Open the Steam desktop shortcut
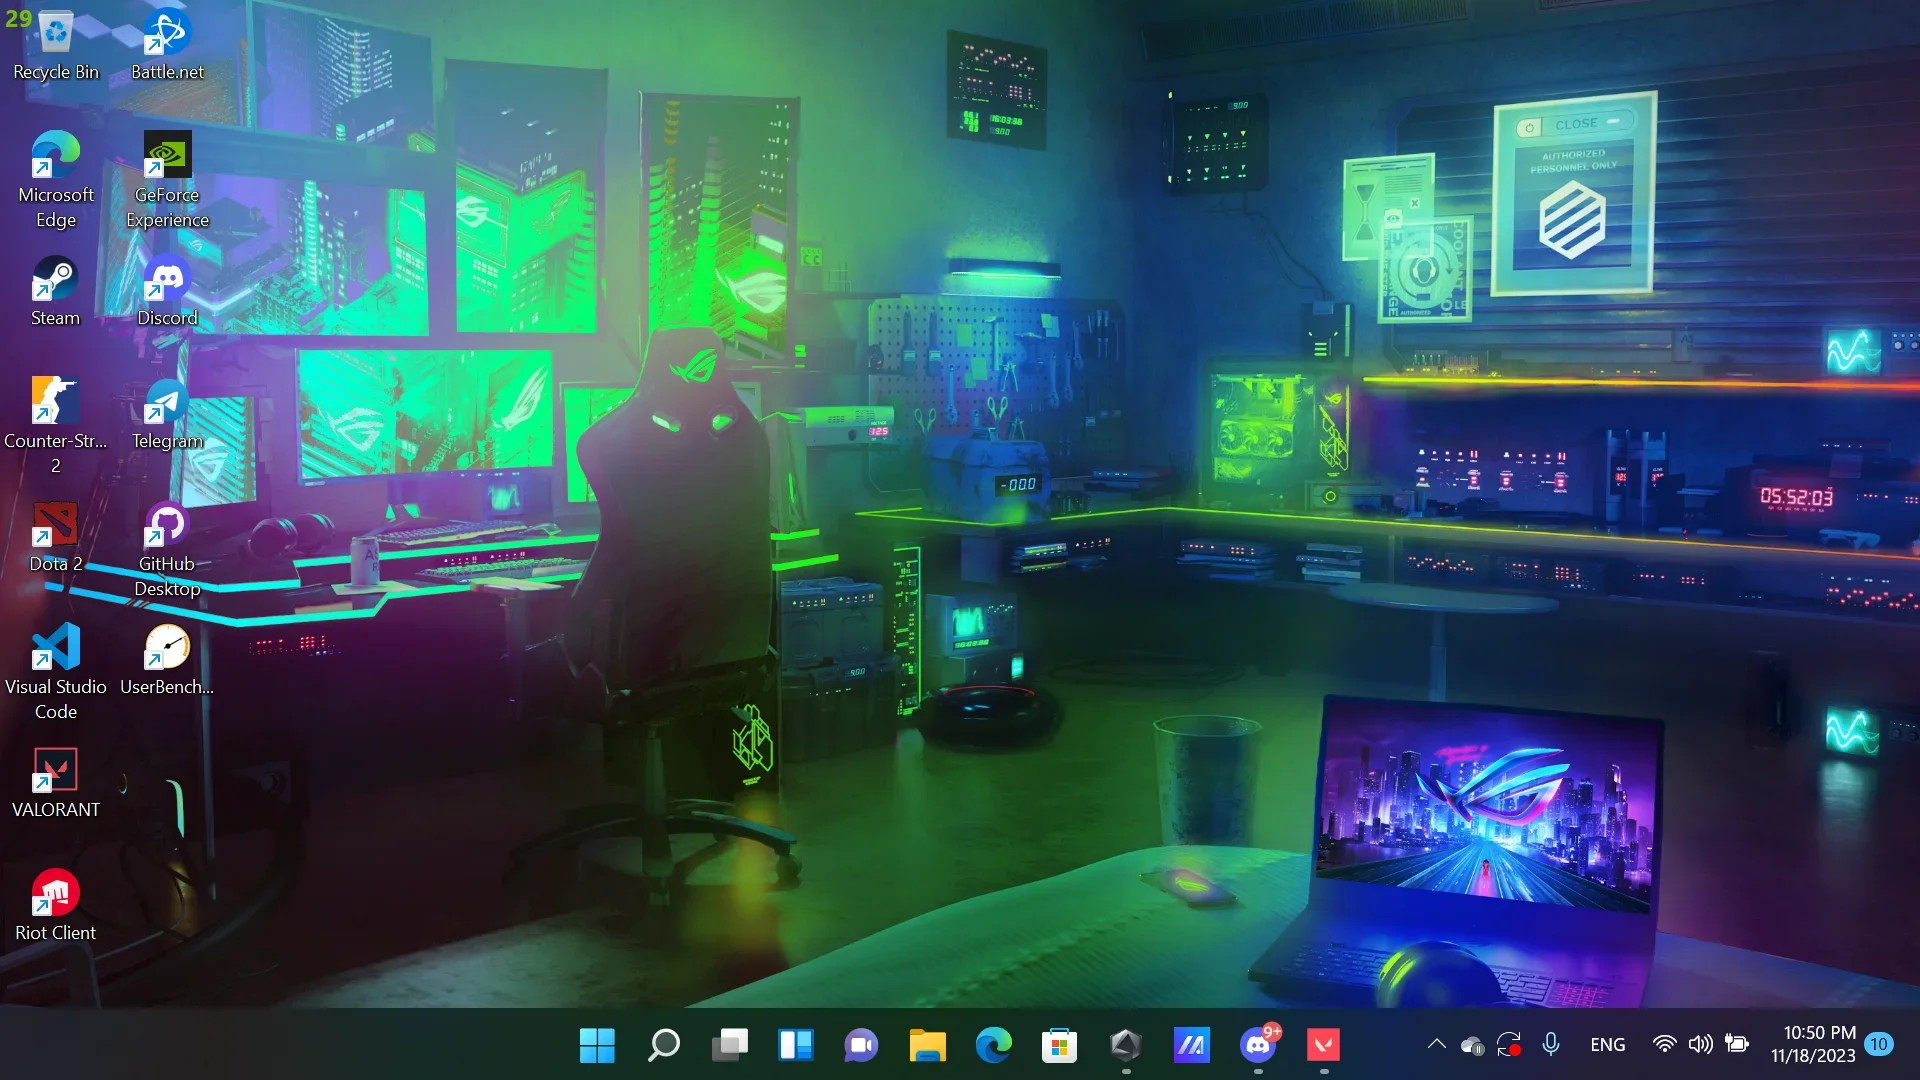This screenshot has height=1080, width=1920. (x=55, y=291)
